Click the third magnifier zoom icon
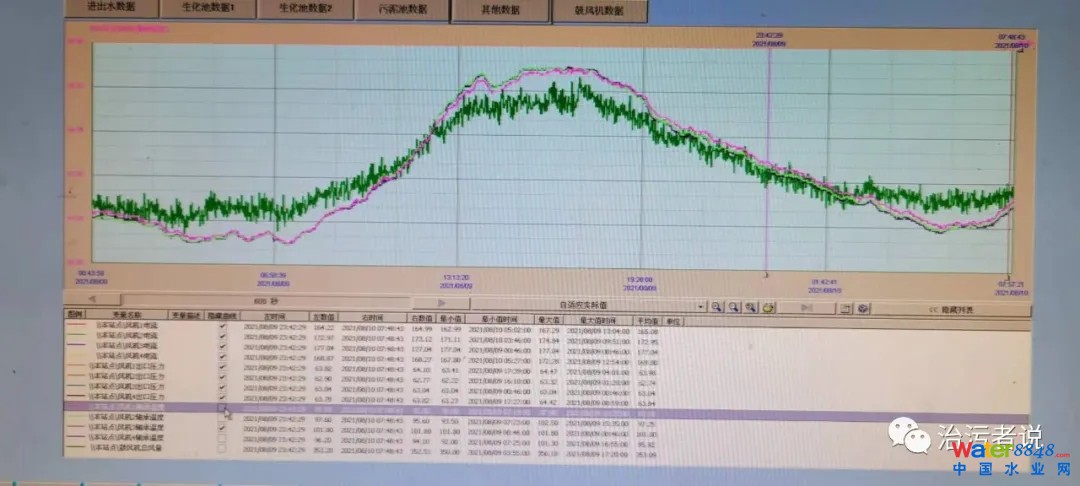Image resolution: width=1080 pixels, height=486 pixels. 751,307
